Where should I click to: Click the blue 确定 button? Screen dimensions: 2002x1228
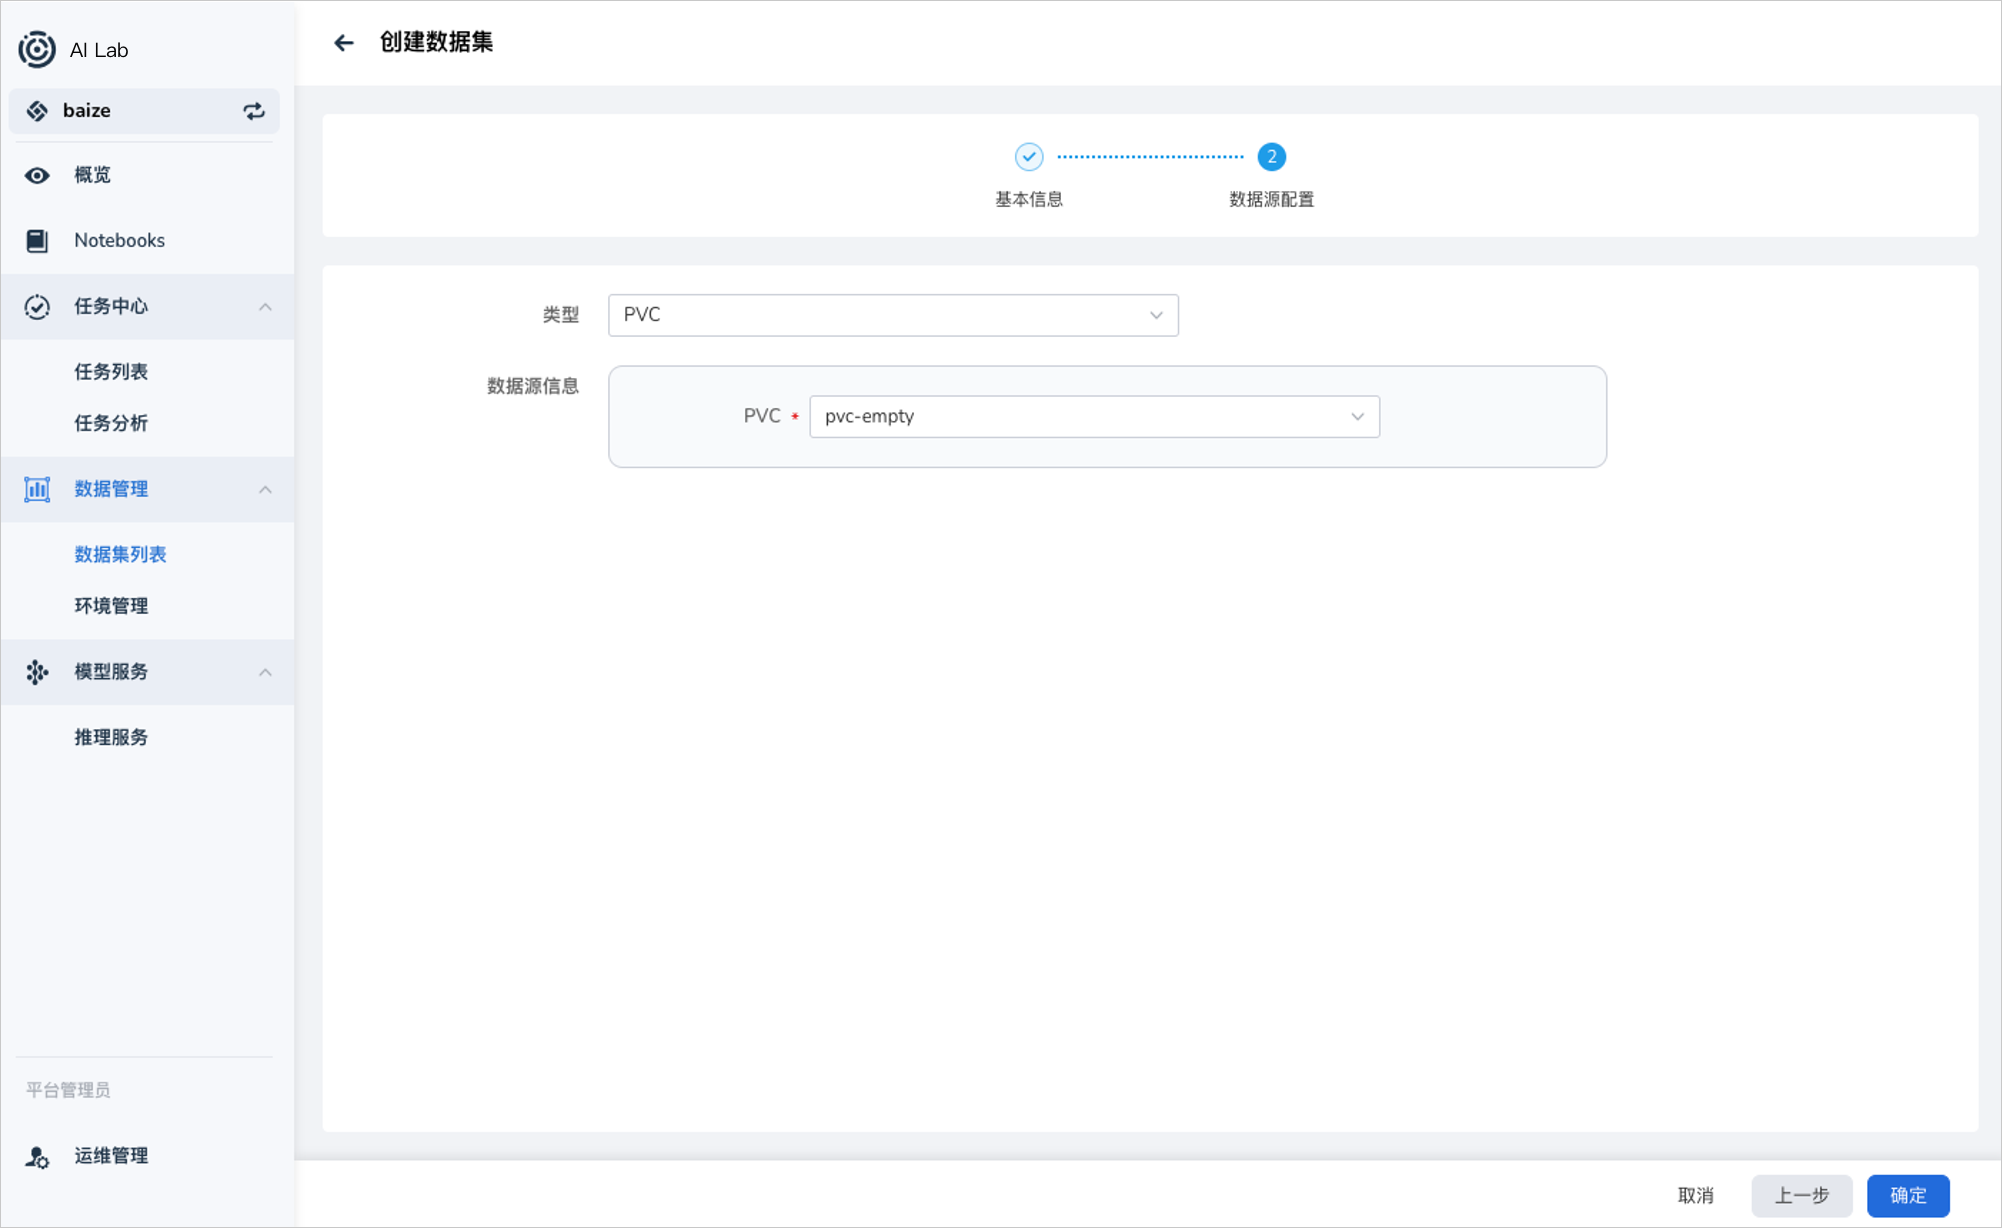pos(1908,1195)
